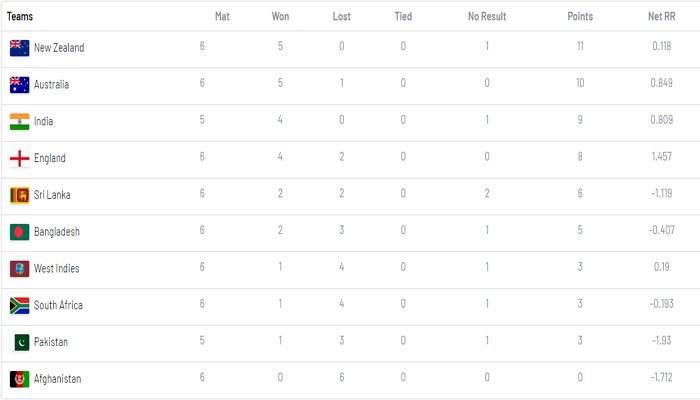700x400 pixels.
Task: Click the Pakistan flag icon
Action: pyautogui.click(x=19, y=342)
